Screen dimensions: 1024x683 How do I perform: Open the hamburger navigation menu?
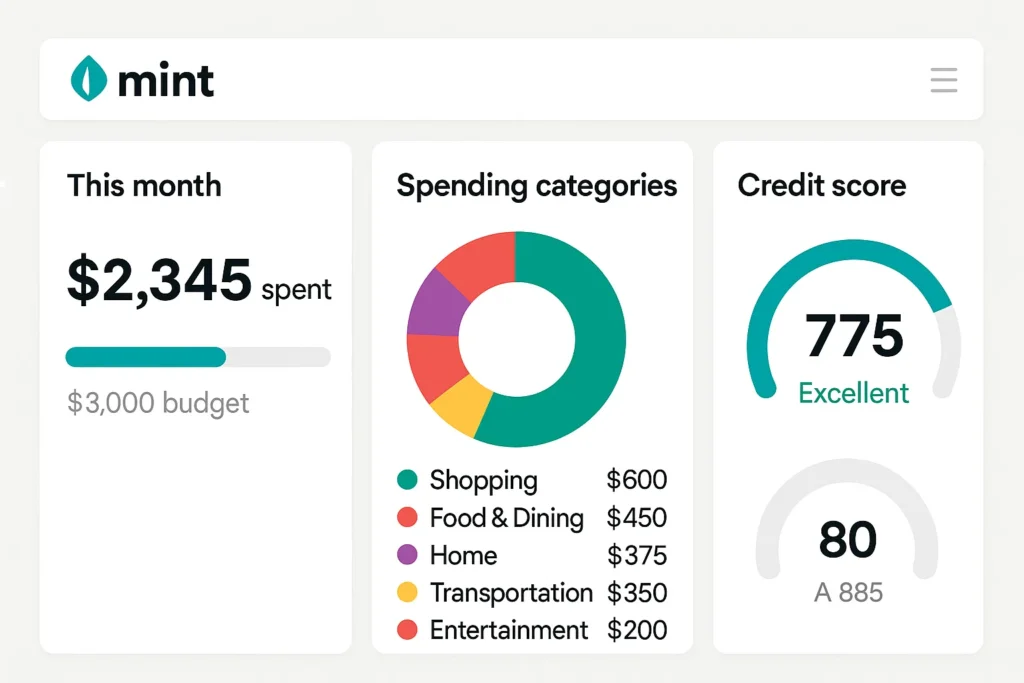[943, 80]
